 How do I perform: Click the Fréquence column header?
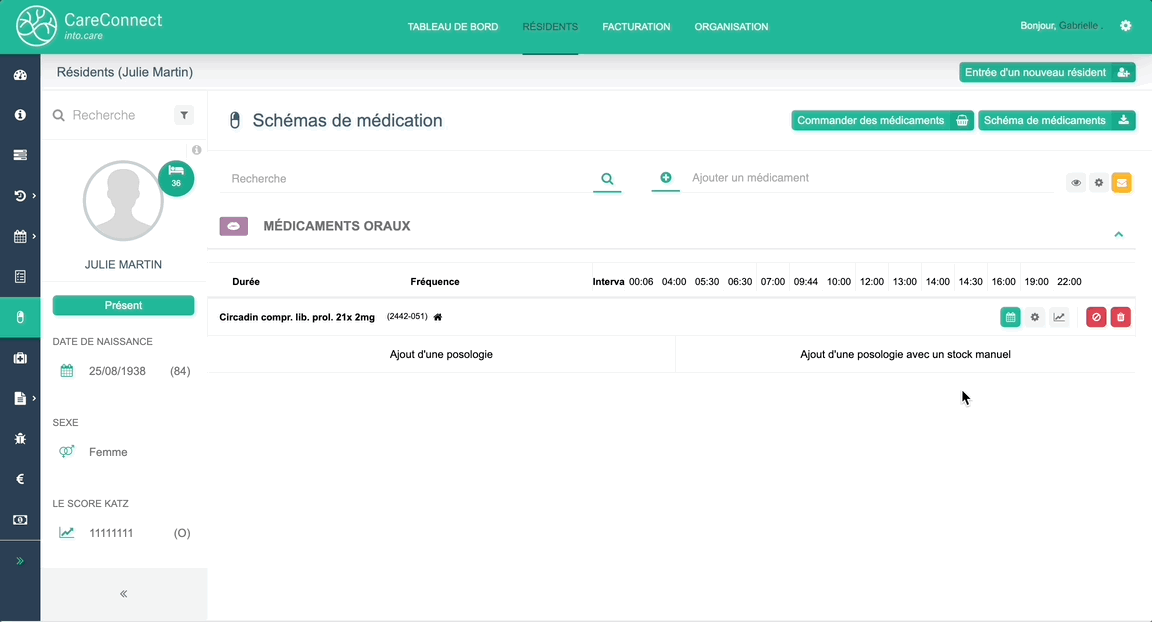(435, 281)
